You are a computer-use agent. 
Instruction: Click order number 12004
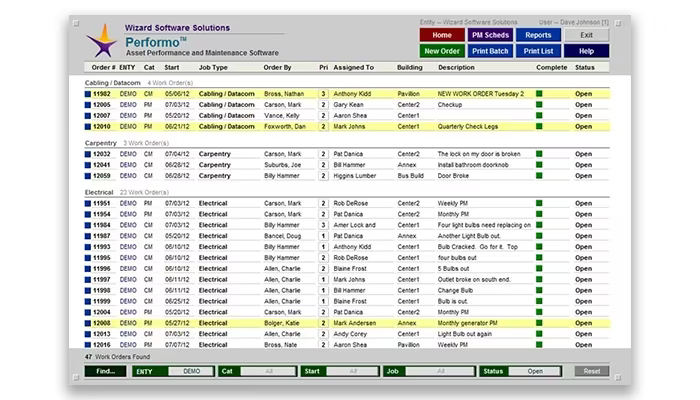click(102, 312)
